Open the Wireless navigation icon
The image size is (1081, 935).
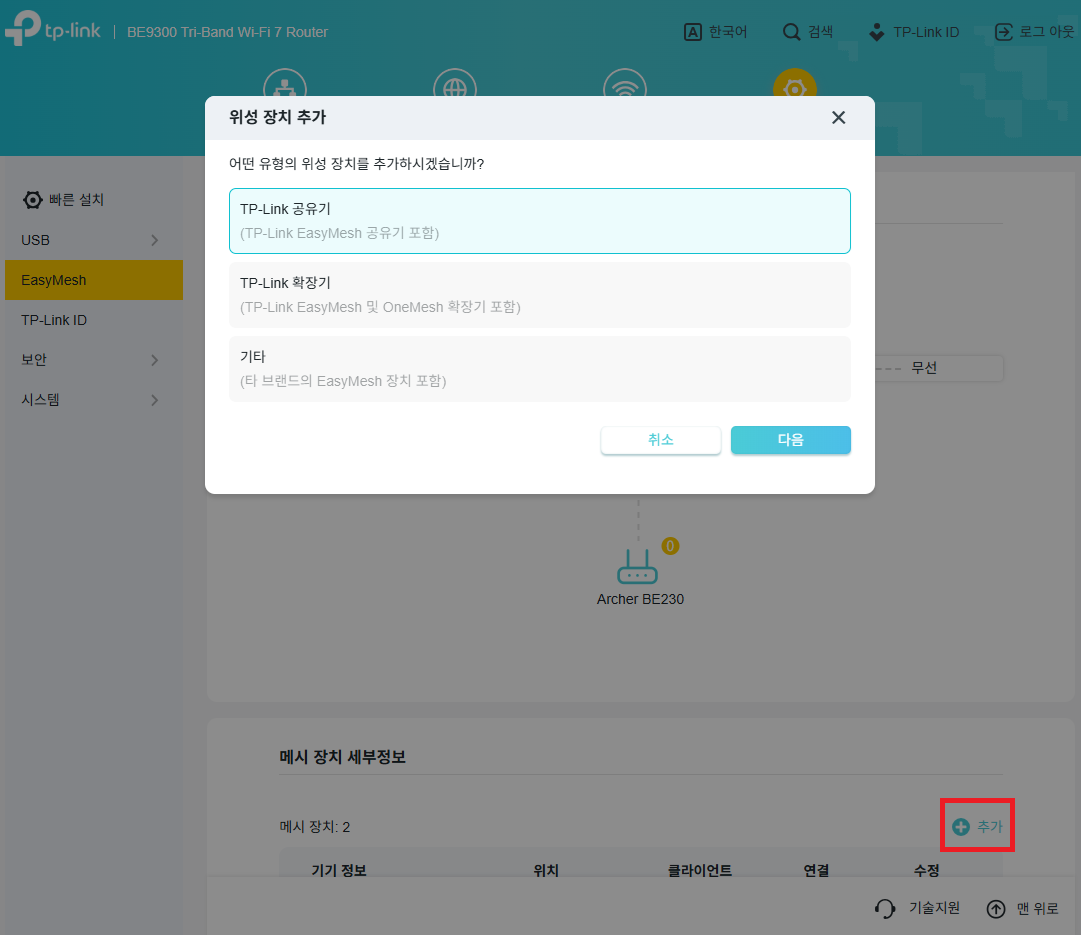[625, 83]
